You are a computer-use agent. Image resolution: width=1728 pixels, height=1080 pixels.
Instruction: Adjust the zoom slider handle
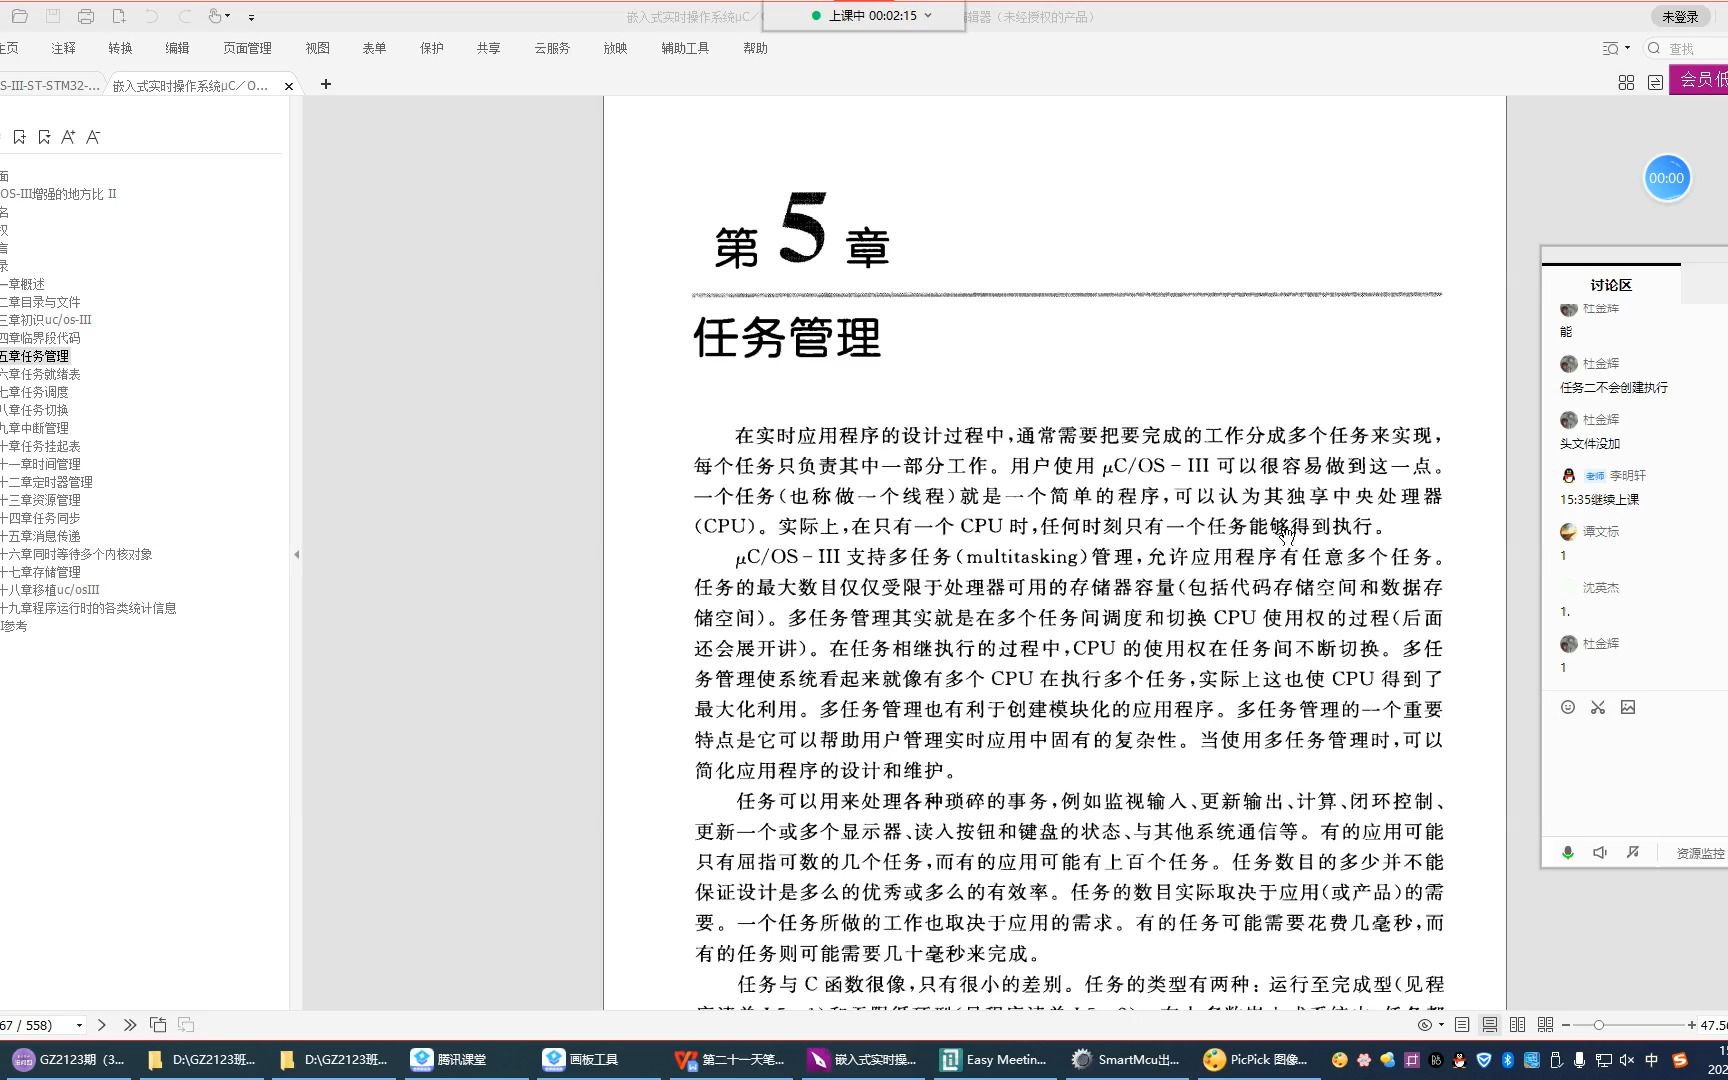(1599, 1025)
